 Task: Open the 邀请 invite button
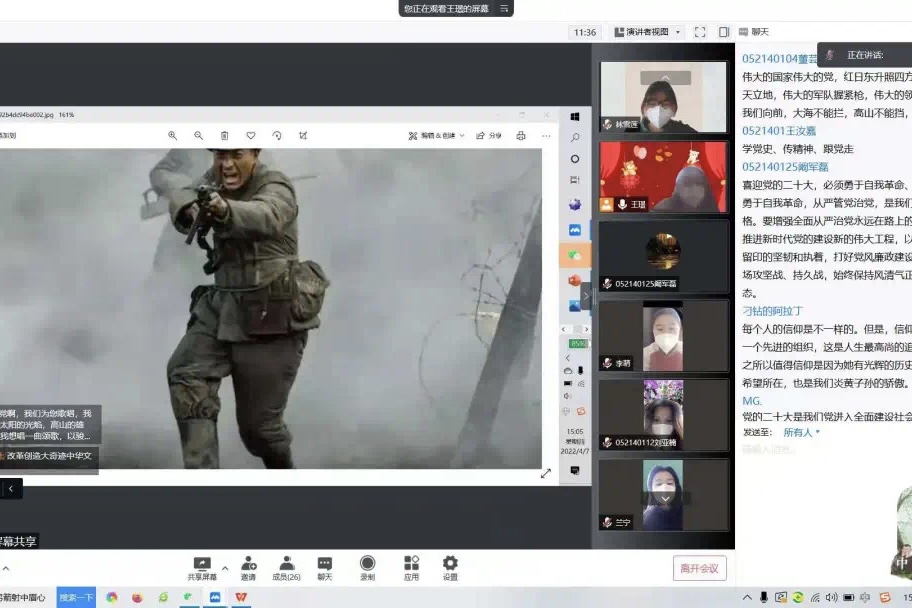248,568
